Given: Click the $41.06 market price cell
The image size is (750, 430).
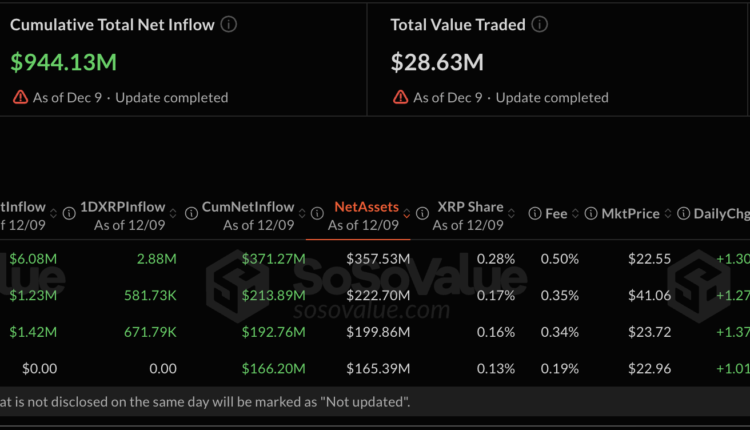Looking at the screenshot, I should pos(649,295).
